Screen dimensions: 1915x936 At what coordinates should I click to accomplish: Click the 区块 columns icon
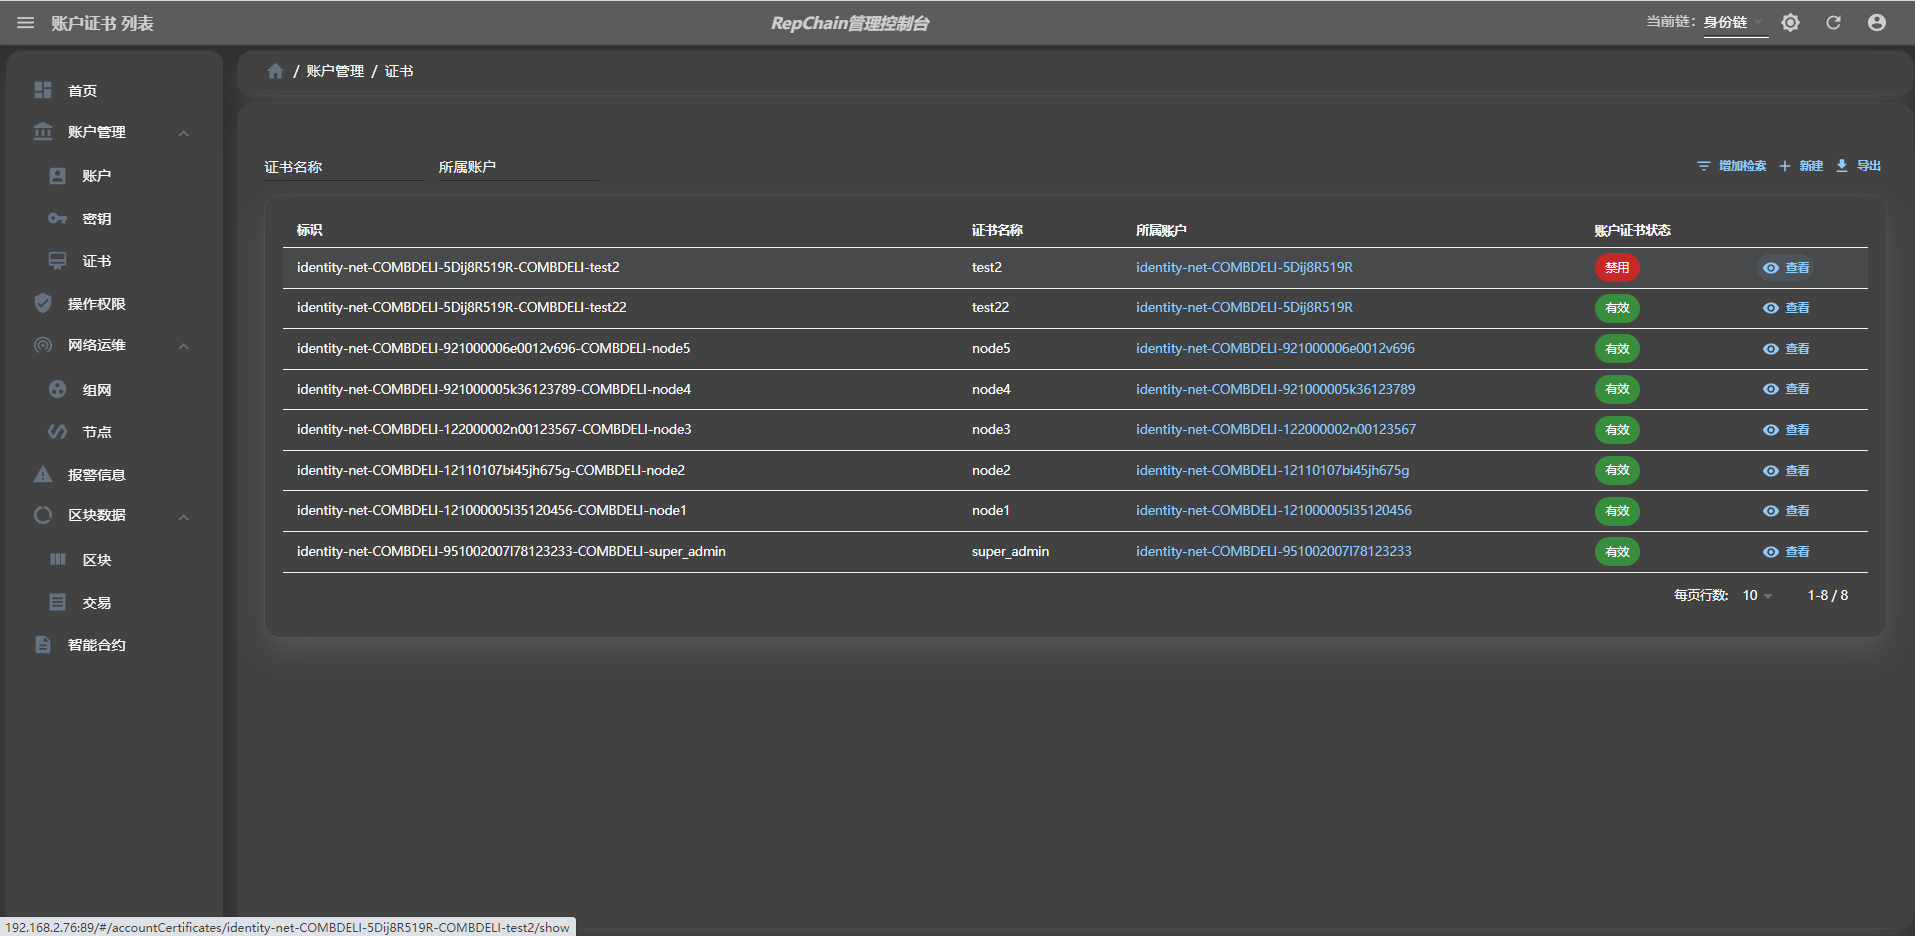point(58,559)
